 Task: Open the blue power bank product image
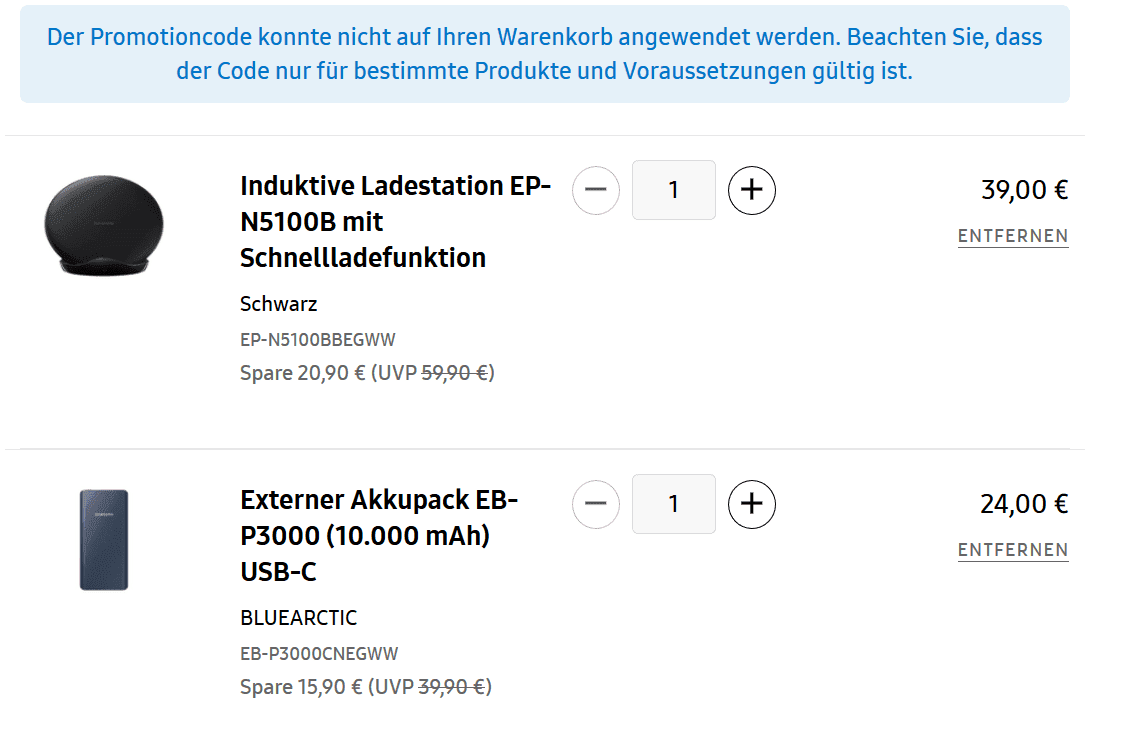(x=104, y=540)
